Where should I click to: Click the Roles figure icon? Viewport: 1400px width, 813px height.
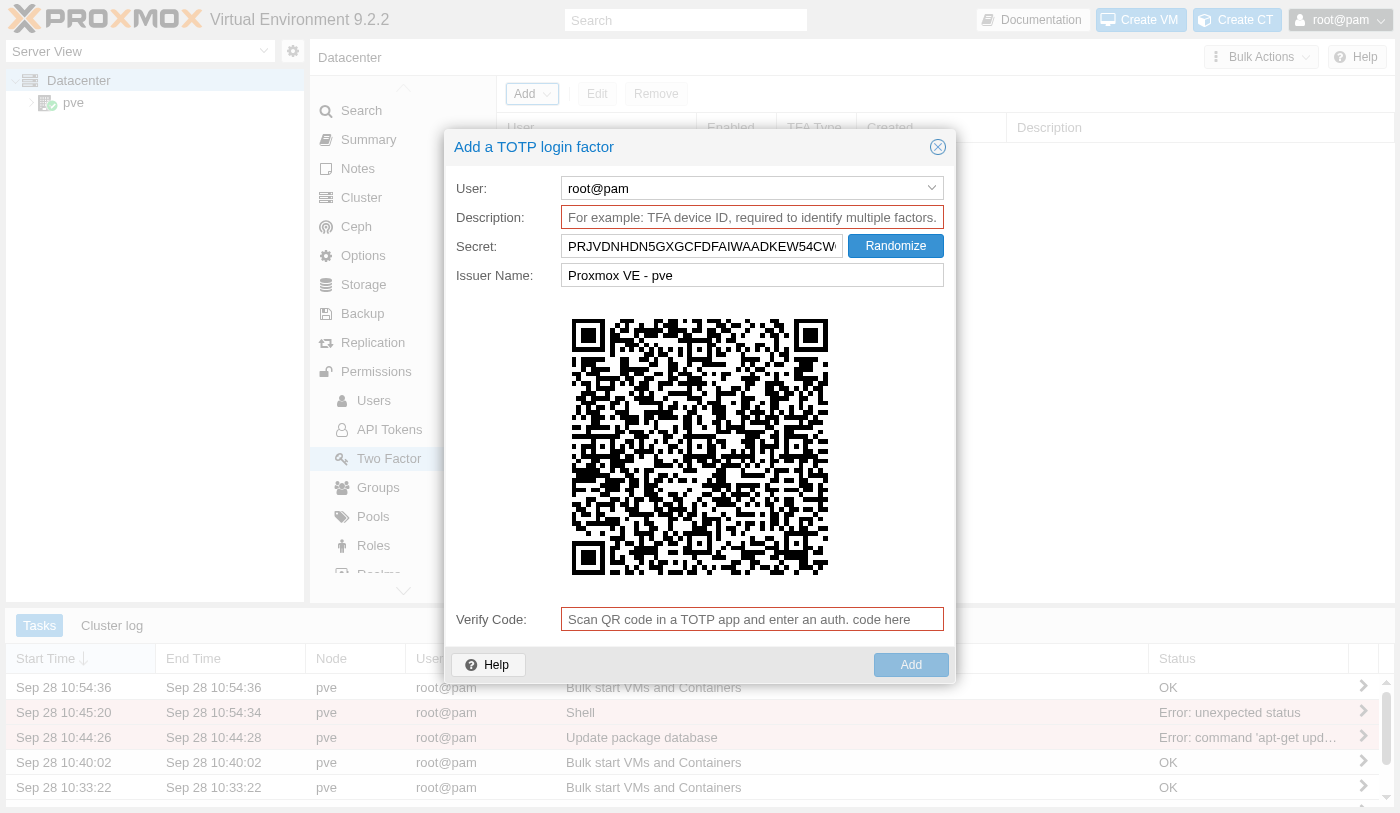342,546
